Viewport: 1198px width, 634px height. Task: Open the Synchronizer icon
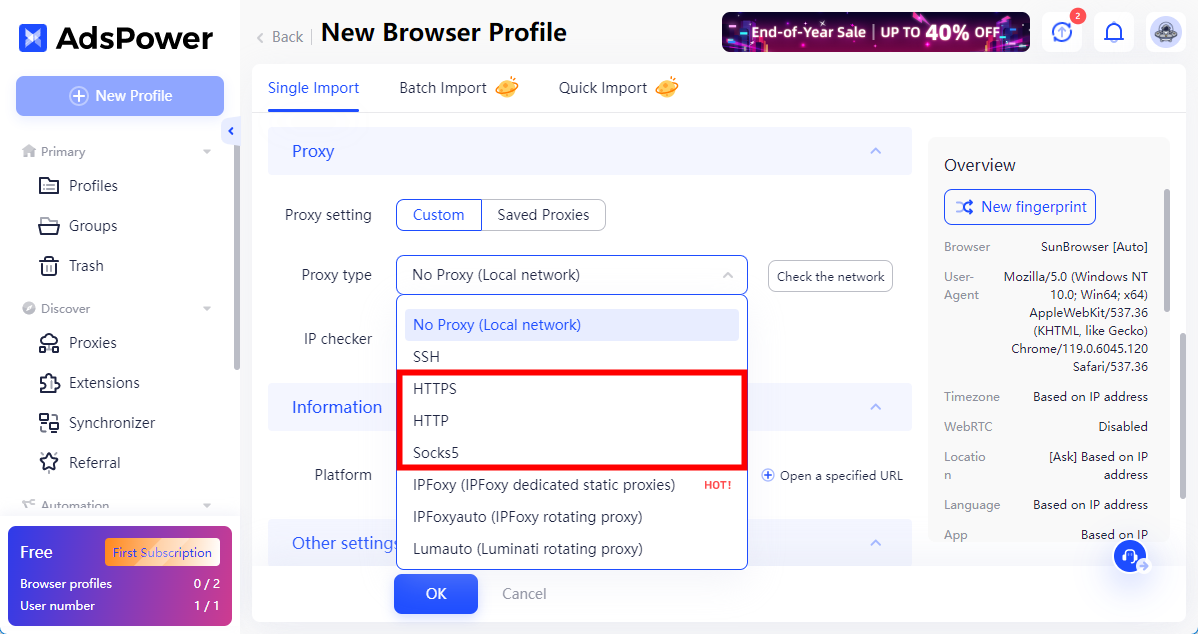click(49, 422)
